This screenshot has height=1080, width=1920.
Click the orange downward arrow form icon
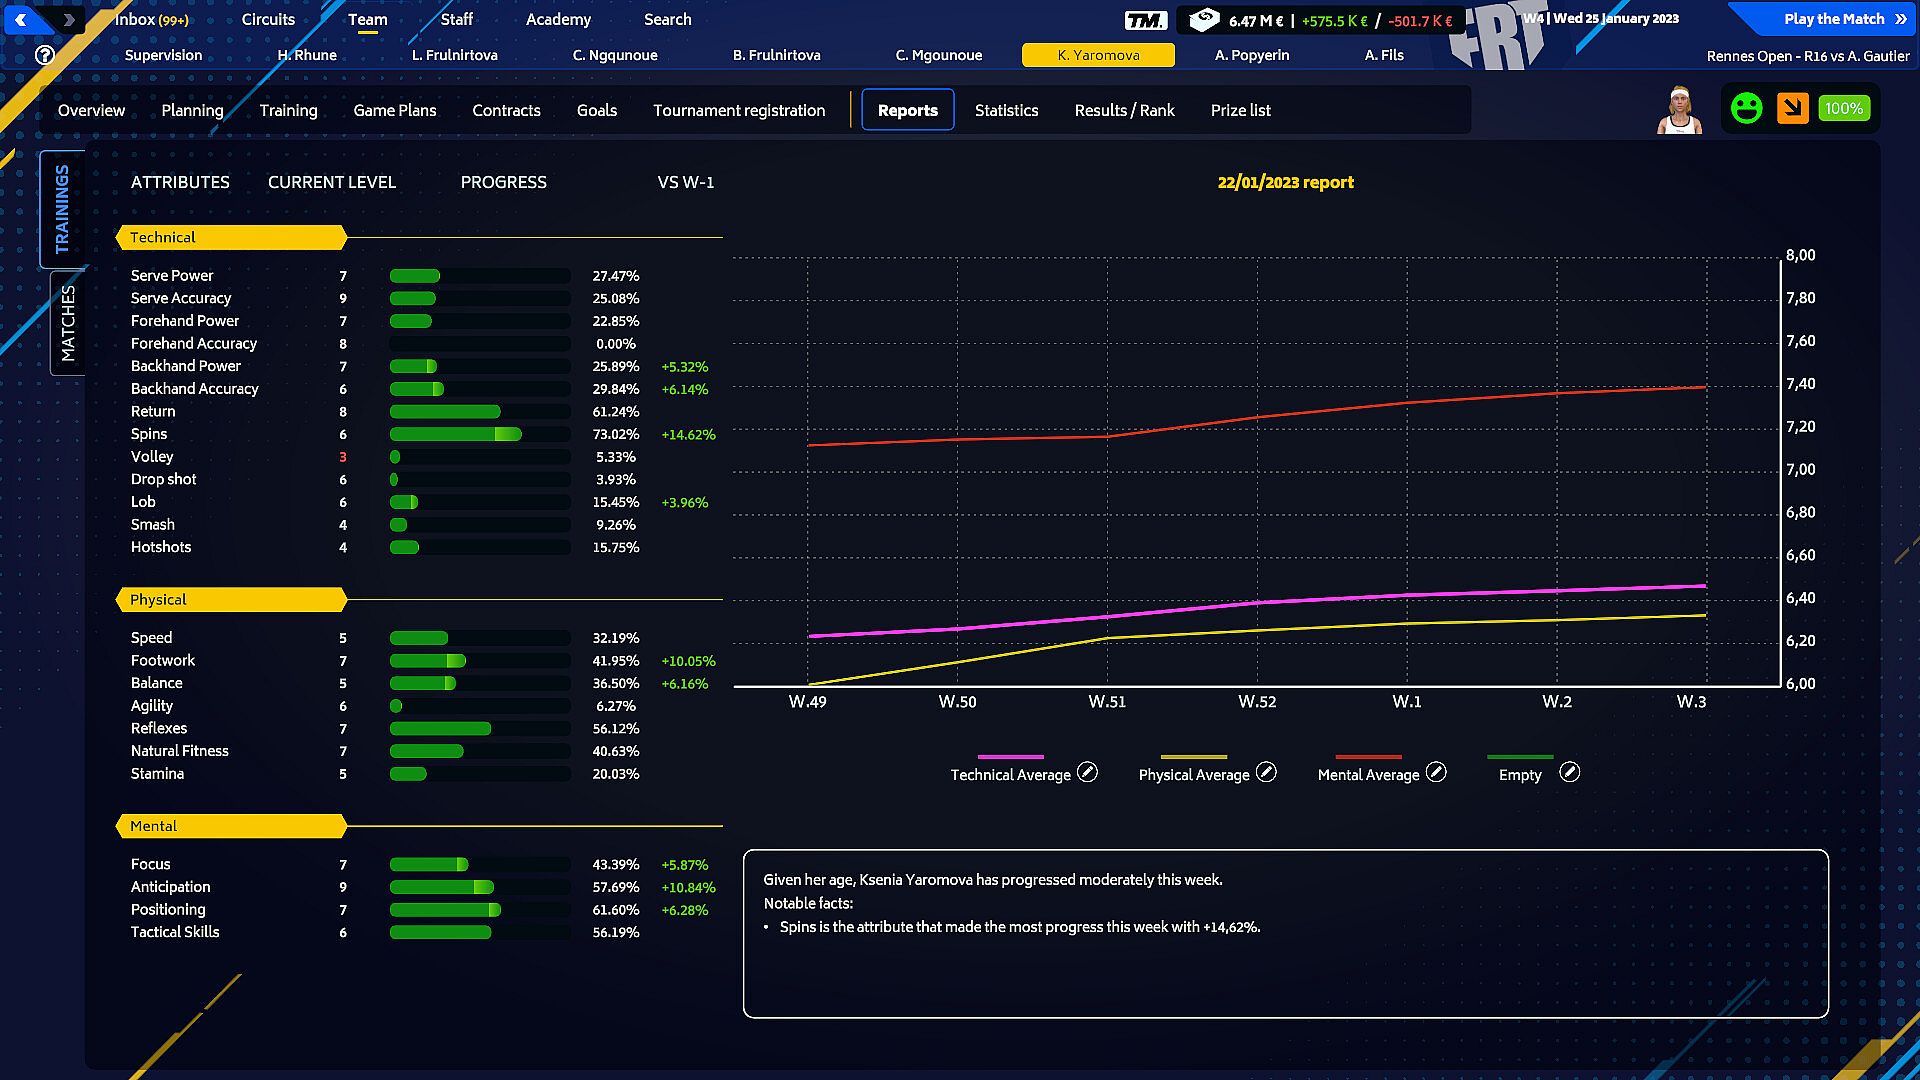click(x=1792, y=108)
